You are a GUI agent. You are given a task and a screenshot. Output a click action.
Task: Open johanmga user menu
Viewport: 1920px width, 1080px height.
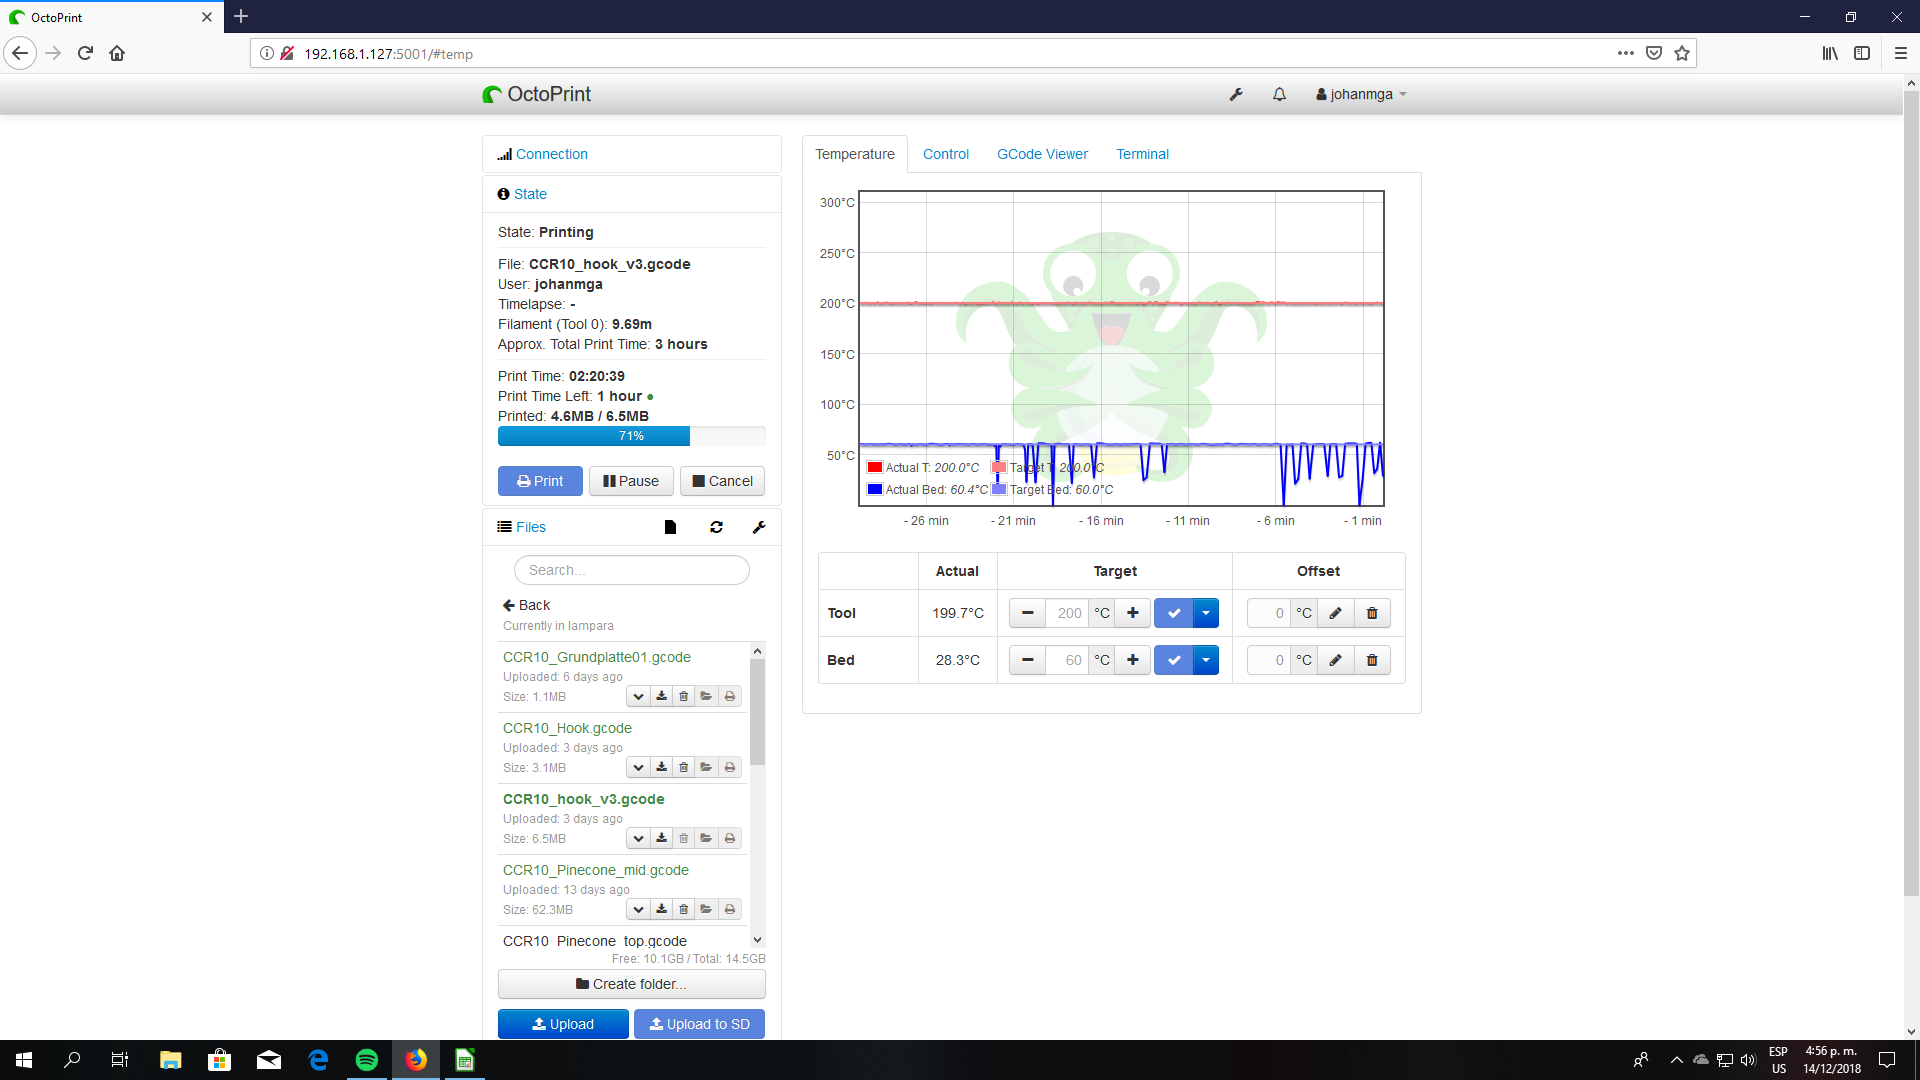1361,94
